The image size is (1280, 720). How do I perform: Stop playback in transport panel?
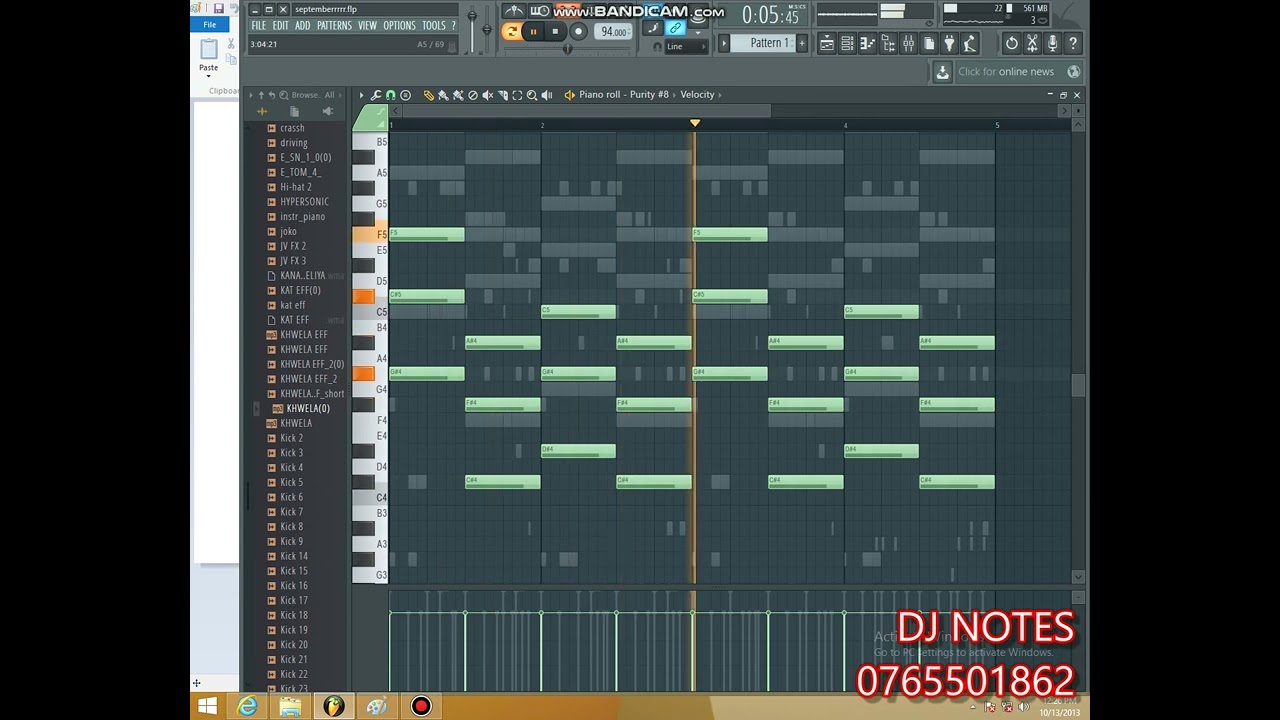pyautogui.click(x=555, y=32)
